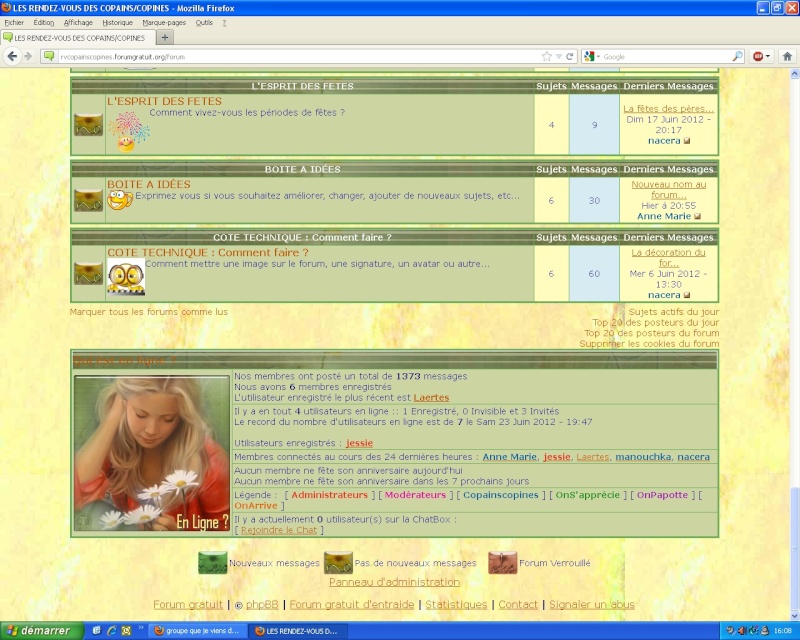This screenshot has width=800, height=640.
Task: Click Signaler un abus footer link
Action: point(592,604)
